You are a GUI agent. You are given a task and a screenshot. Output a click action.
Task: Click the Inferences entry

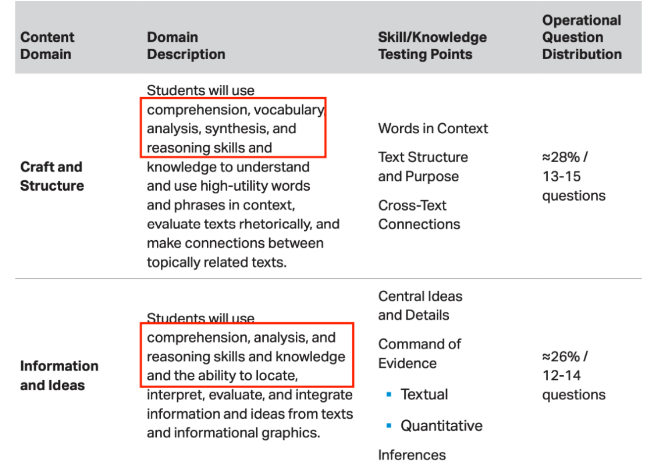click(412, 455)
